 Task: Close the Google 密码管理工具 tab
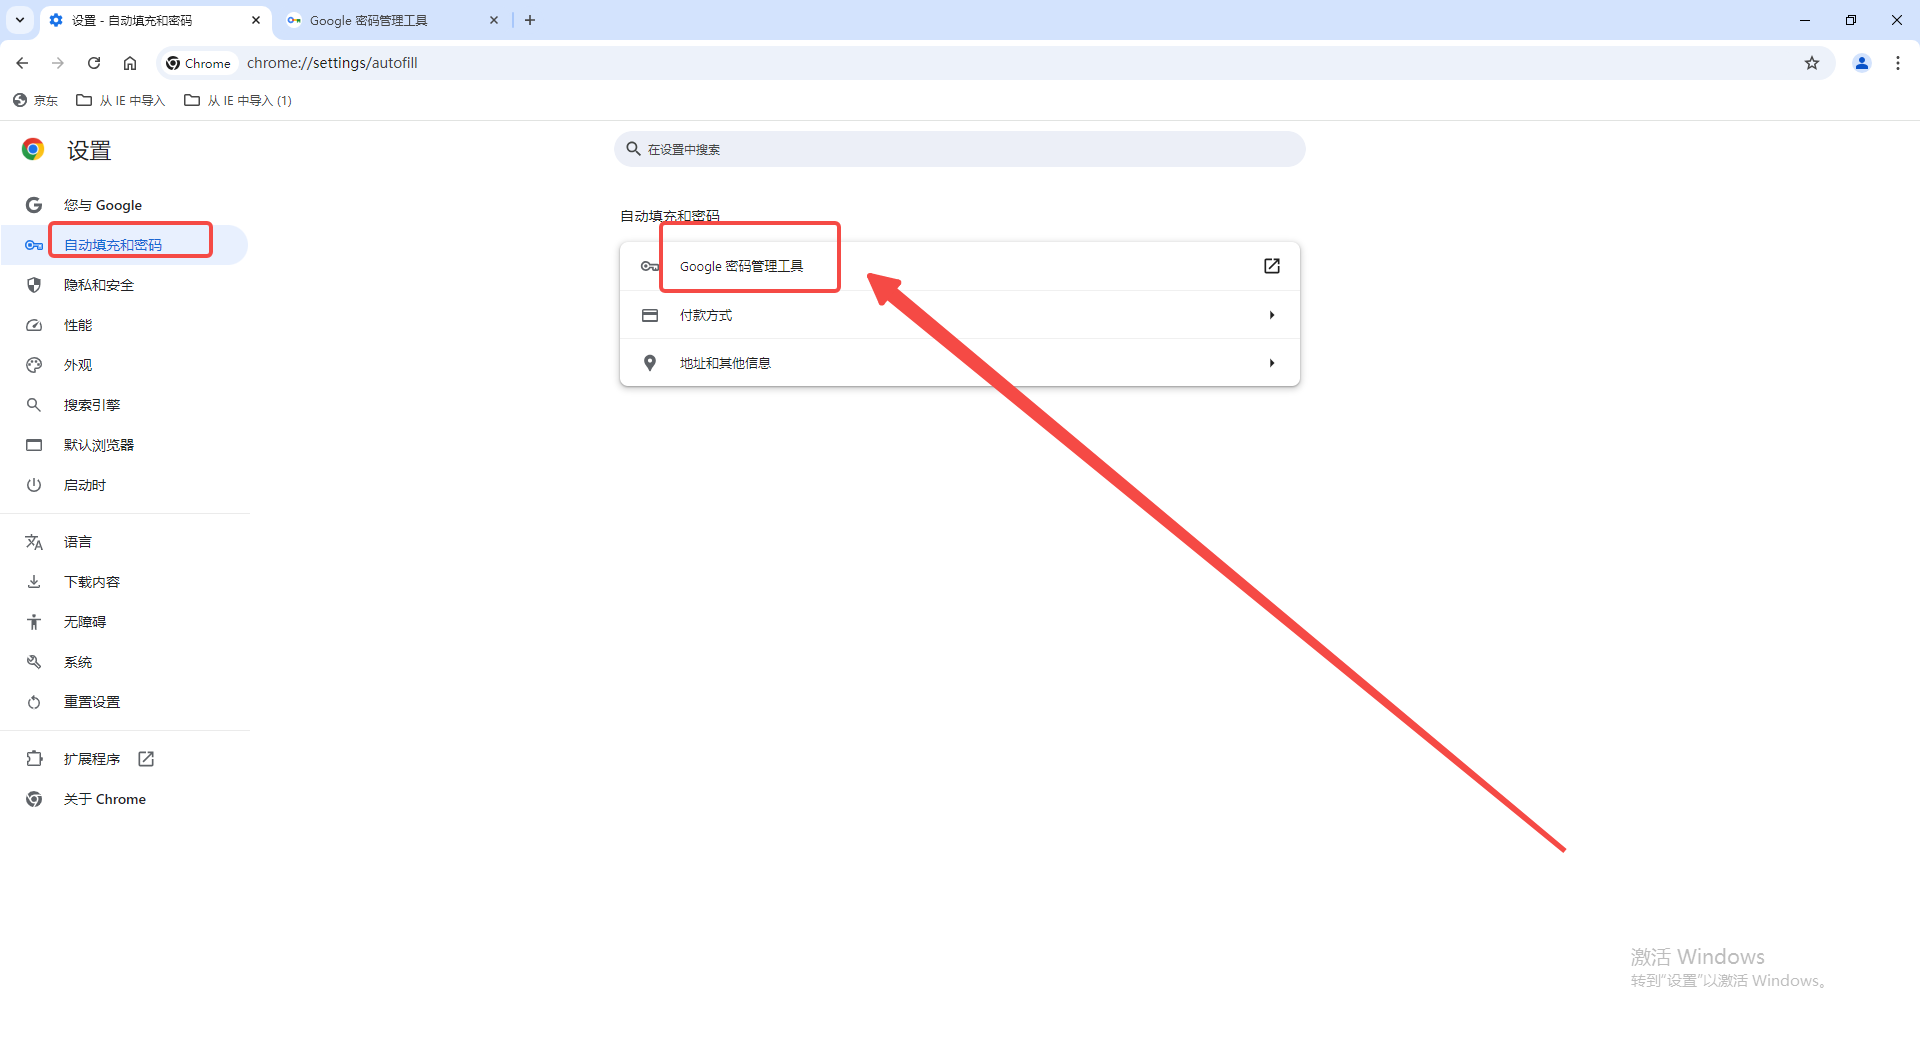tap(494, 20)
